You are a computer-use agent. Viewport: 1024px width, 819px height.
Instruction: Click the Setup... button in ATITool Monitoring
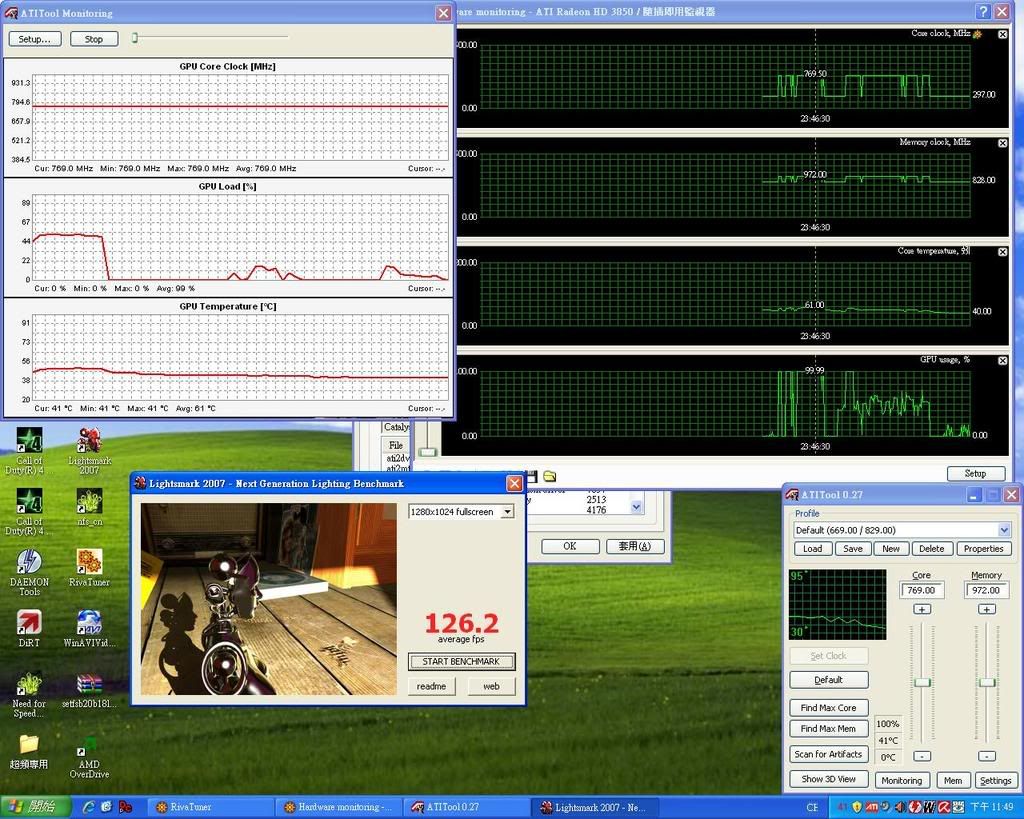35,39
